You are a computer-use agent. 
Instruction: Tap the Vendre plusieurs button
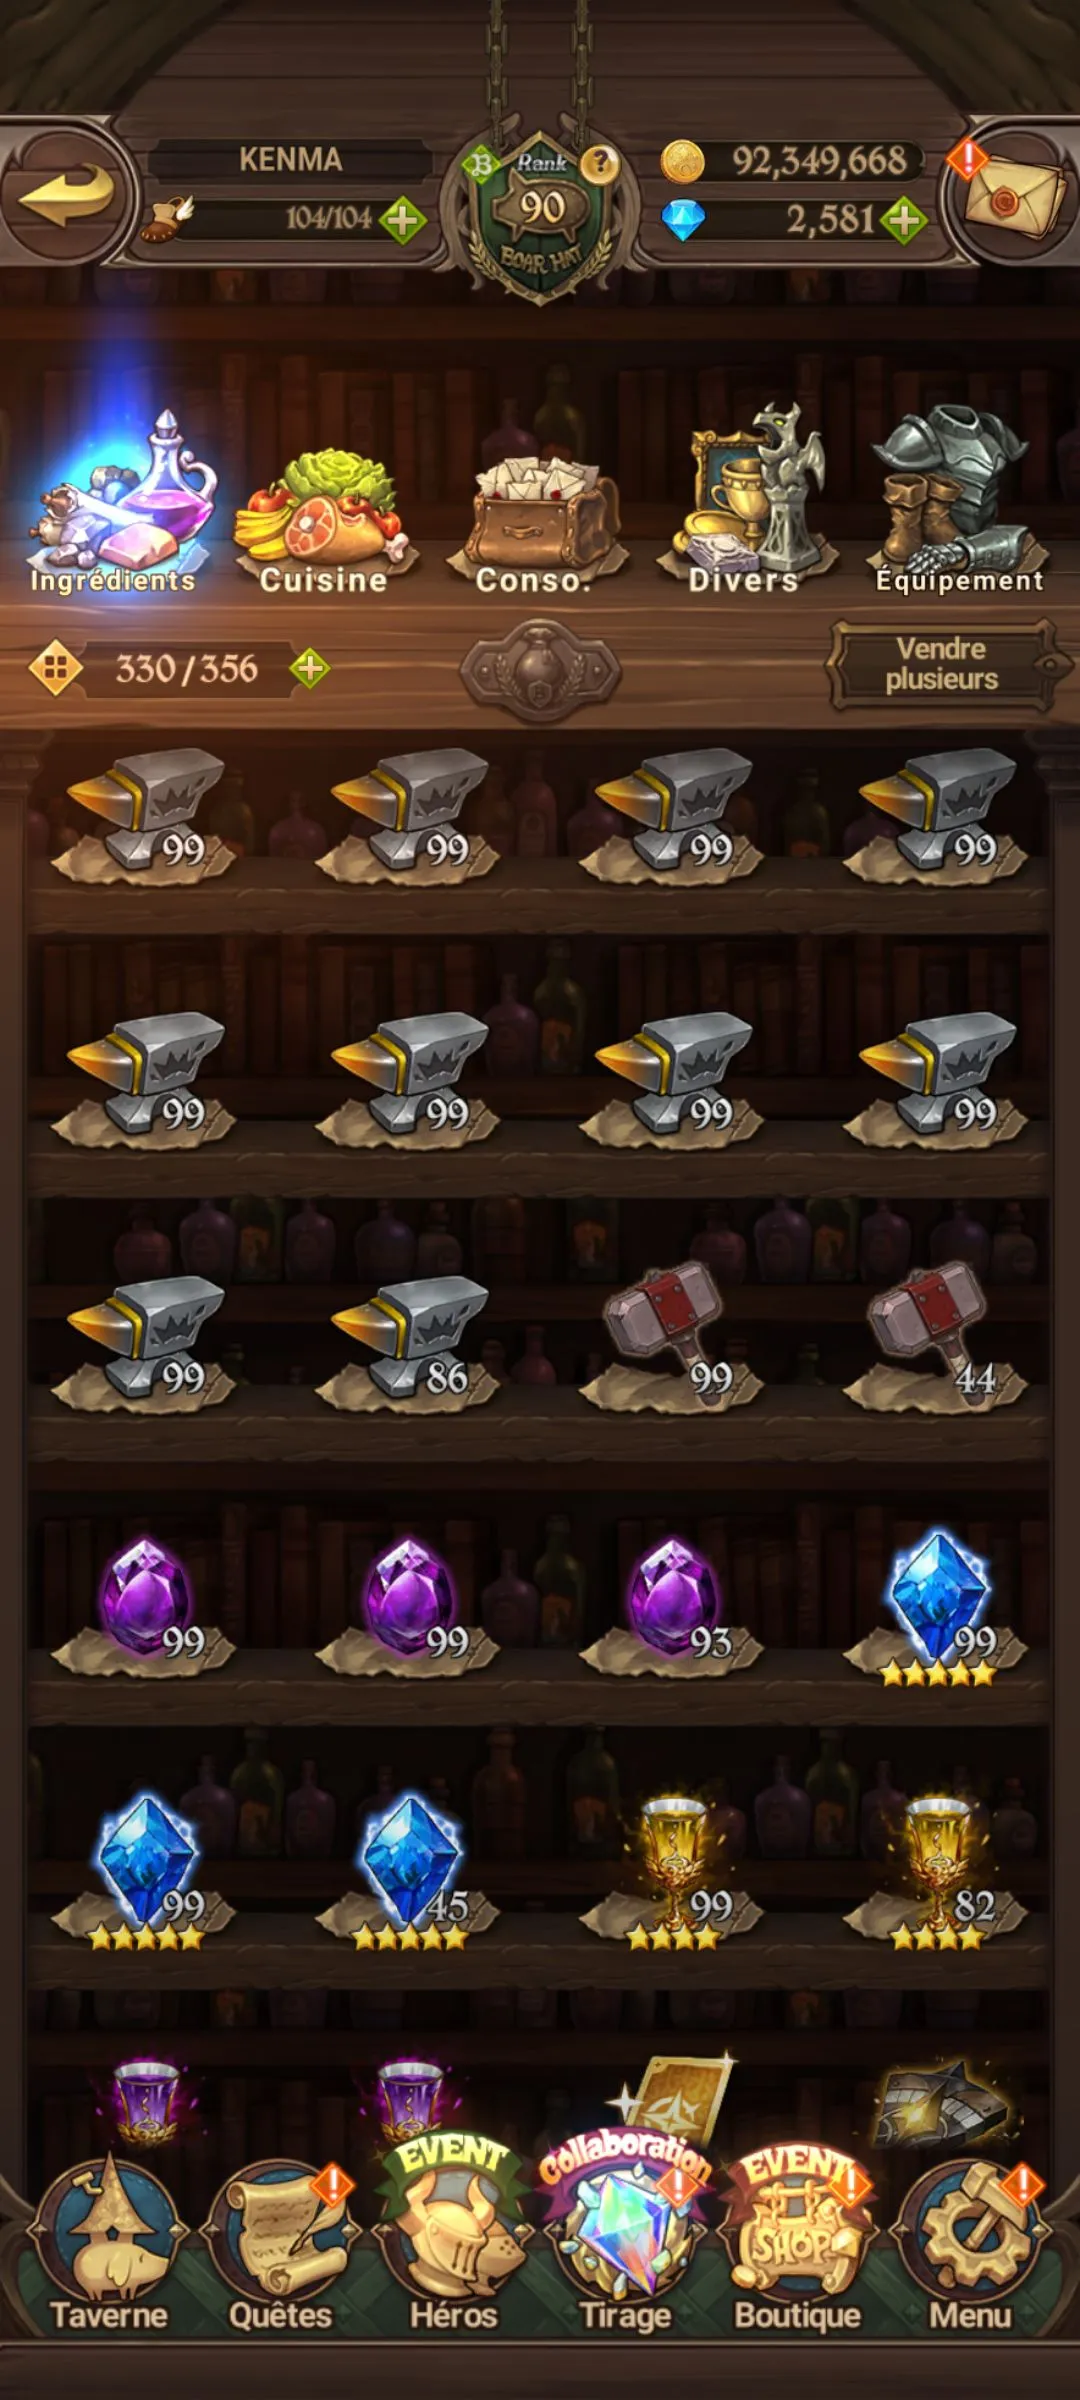click(x=941, y=664)
